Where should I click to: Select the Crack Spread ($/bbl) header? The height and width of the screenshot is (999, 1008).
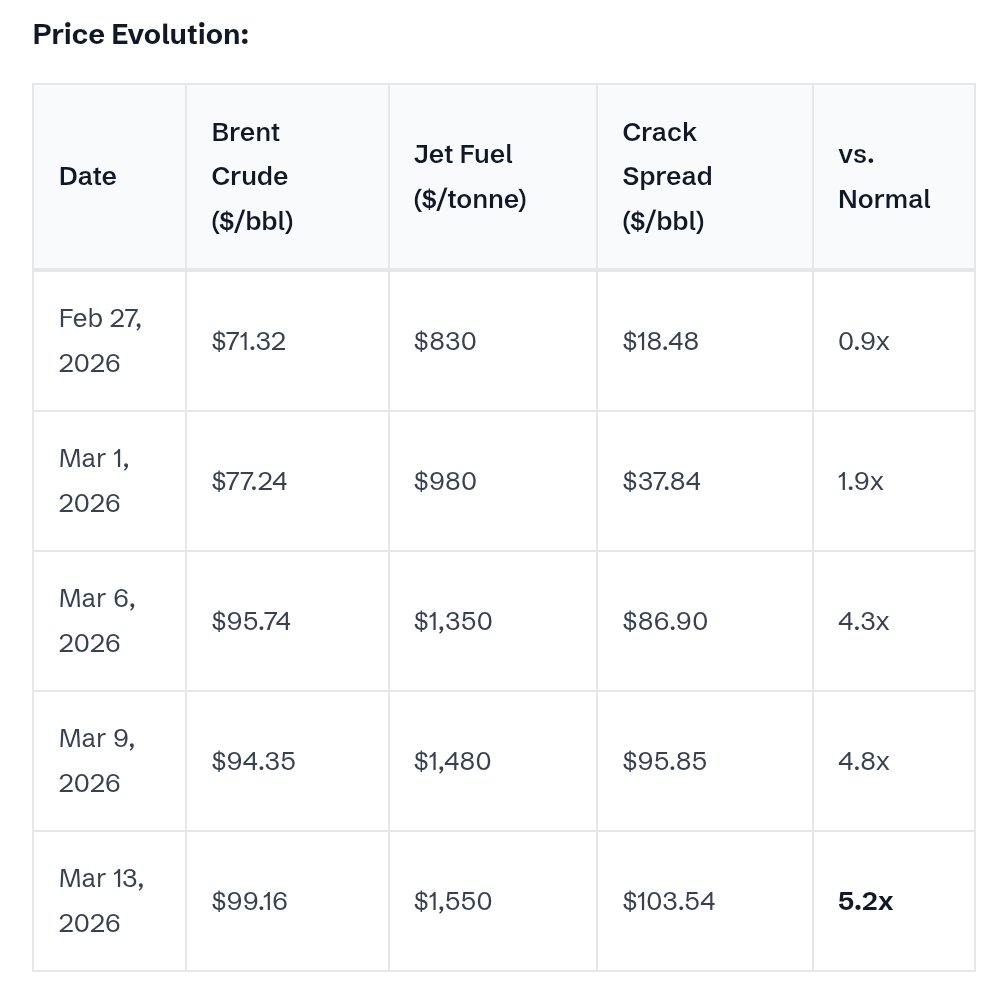click(667, 176)
